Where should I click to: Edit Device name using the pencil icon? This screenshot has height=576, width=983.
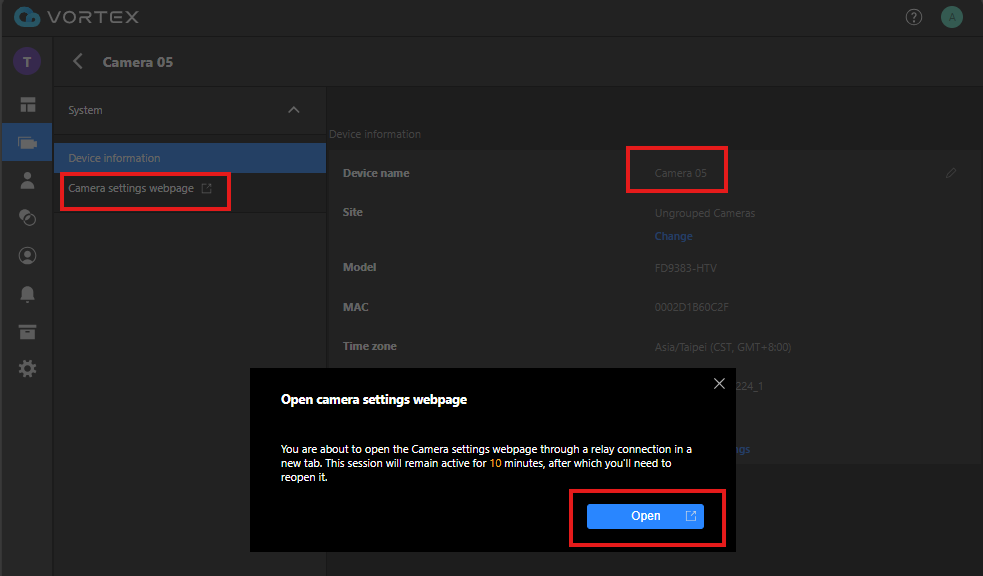click(950, 173)
